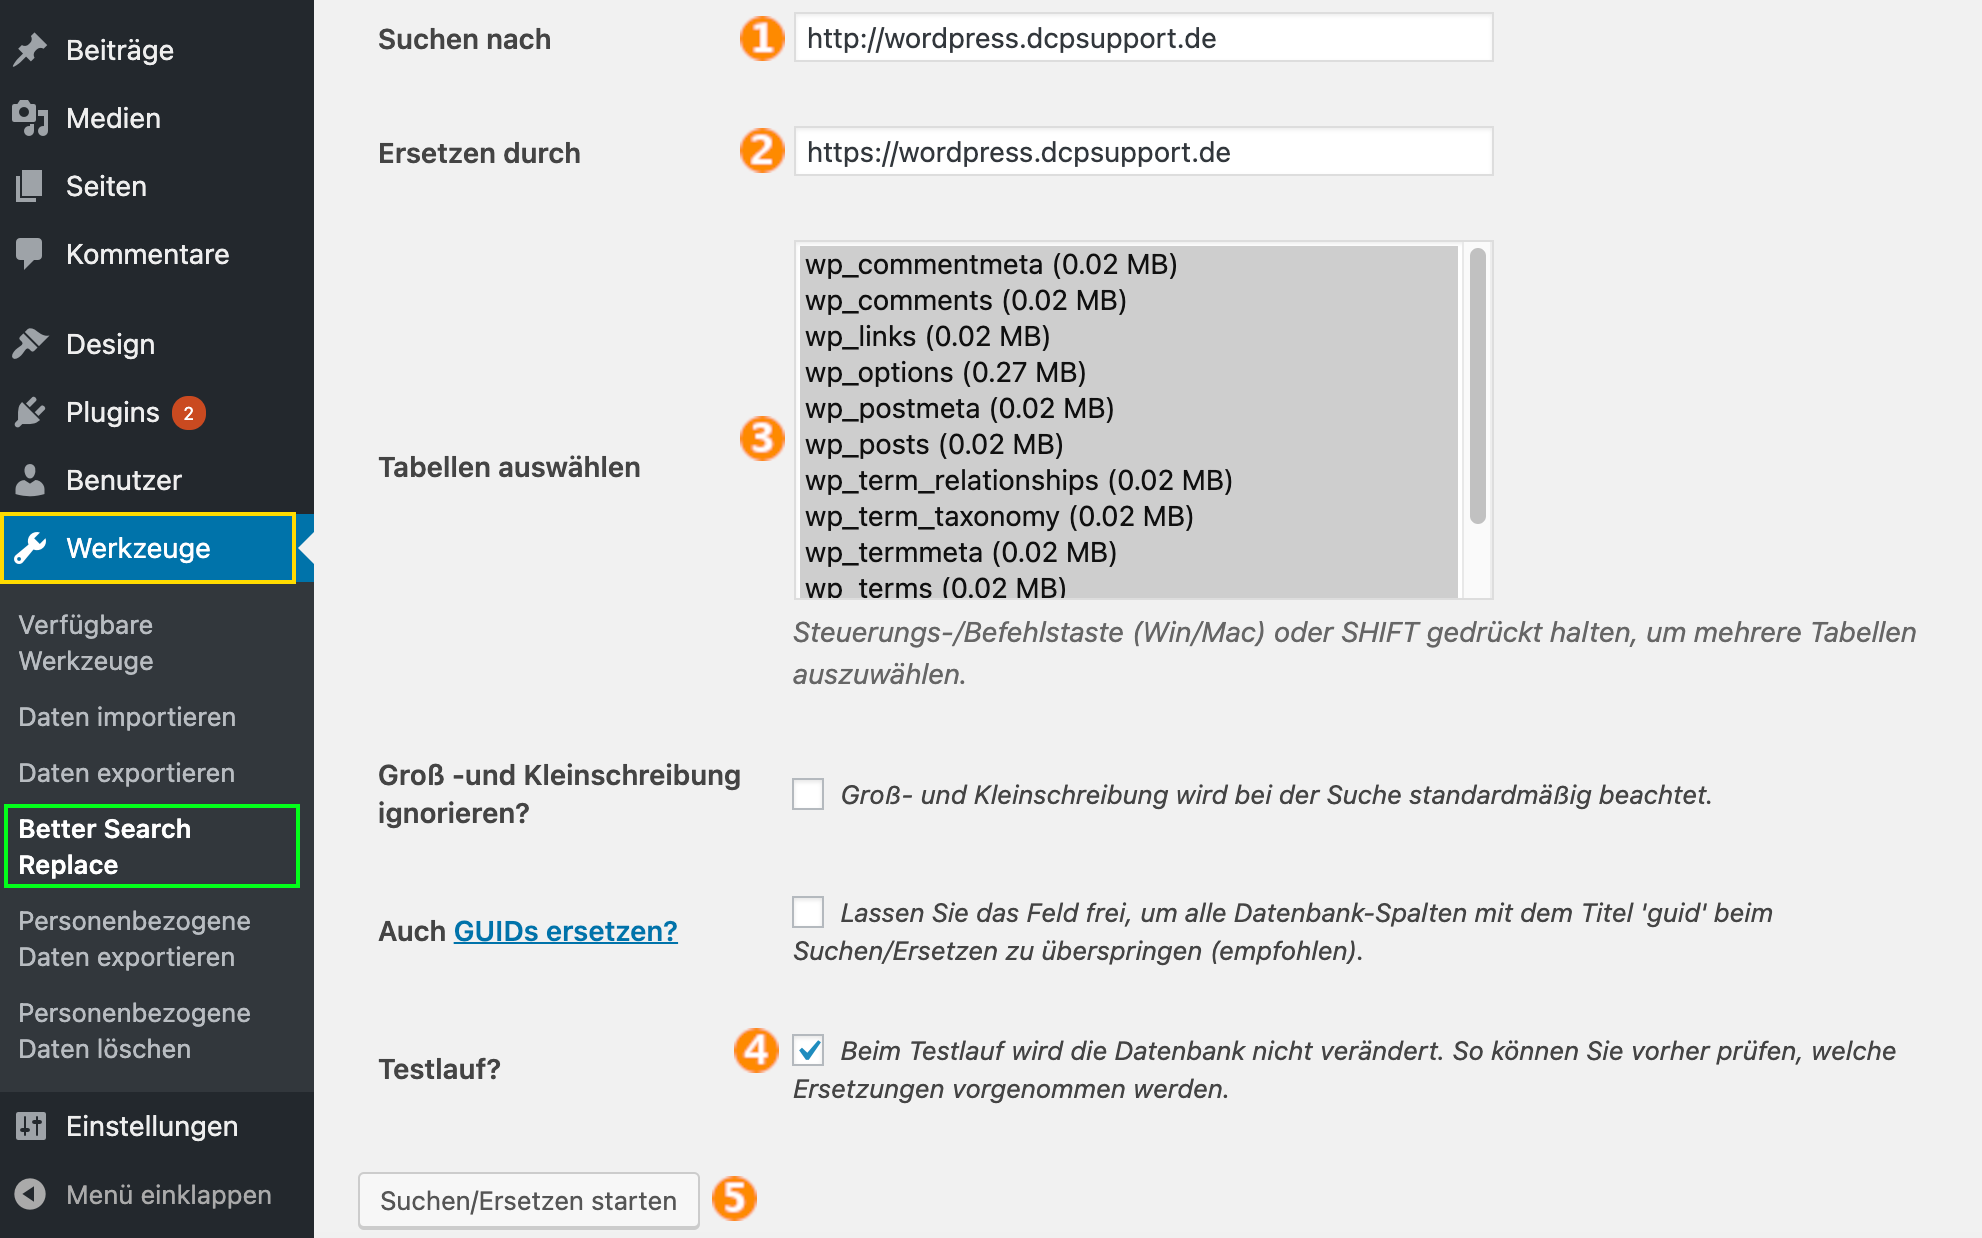
Task: Click the Suchen/Ersetzen starten button
Action: point(529,1200)
